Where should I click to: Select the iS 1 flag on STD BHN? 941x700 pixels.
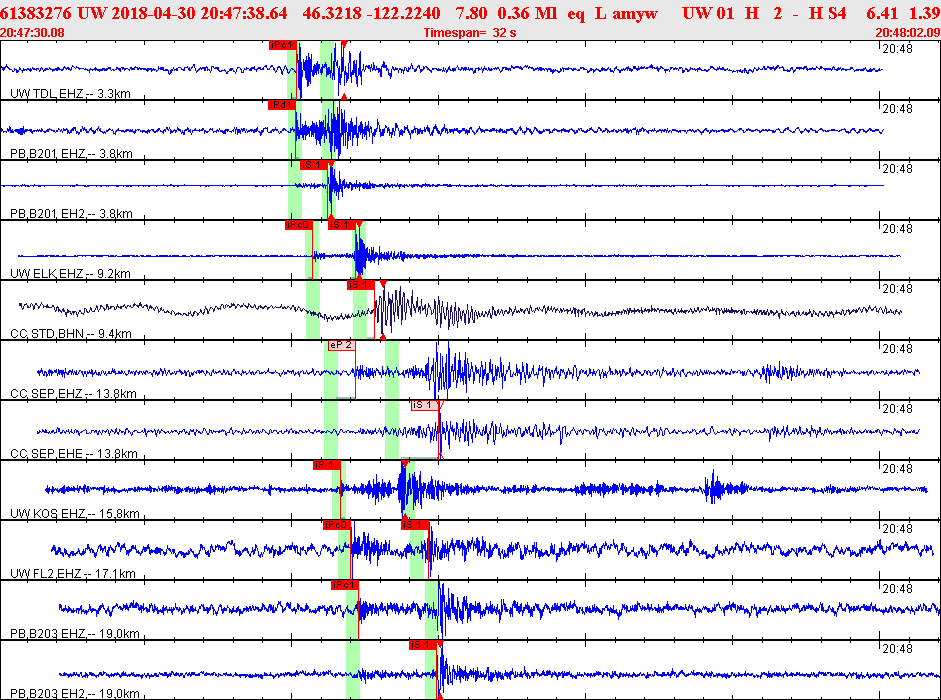pos(361,285)
